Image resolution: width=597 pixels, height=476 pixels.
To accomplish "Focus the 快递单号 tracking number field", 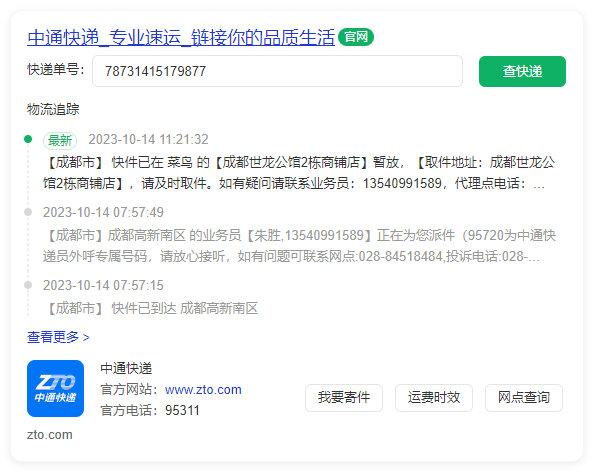I will (x=278, y=71).
